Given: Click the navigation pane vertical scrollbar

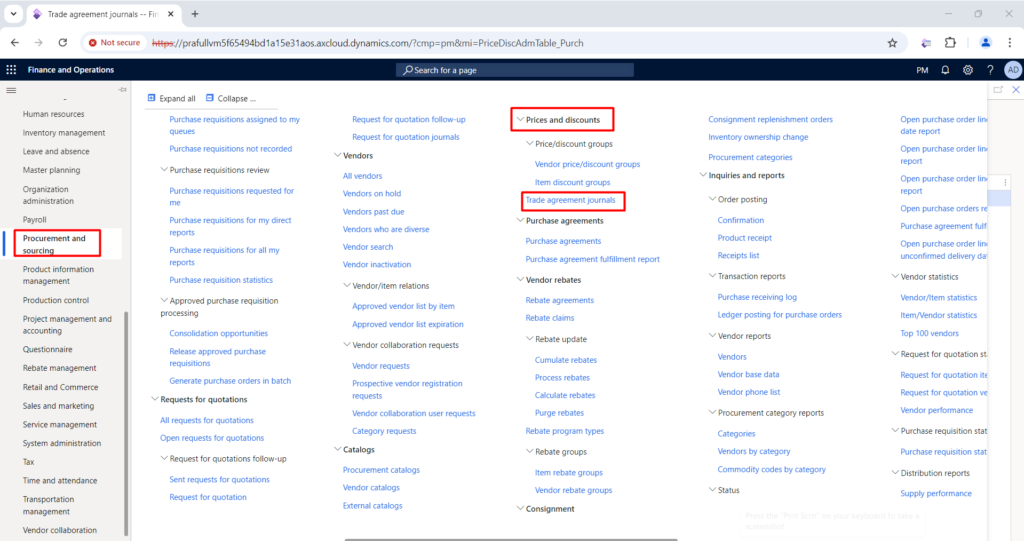Looking at the screenshot, I should 126,425.
